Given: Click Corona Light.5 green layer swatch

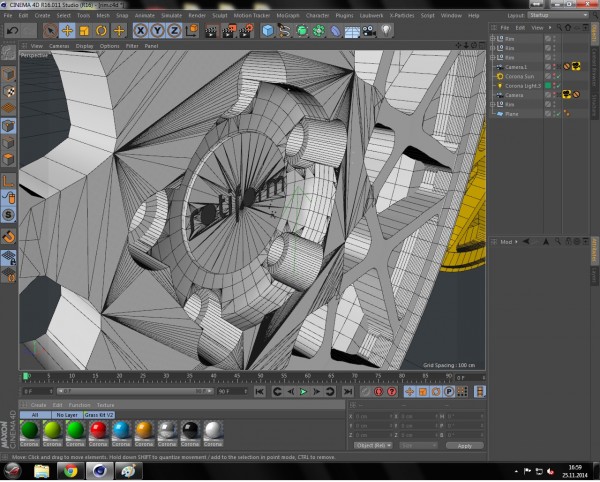Looking at the screenshot, I should click(x=548, y=86).
